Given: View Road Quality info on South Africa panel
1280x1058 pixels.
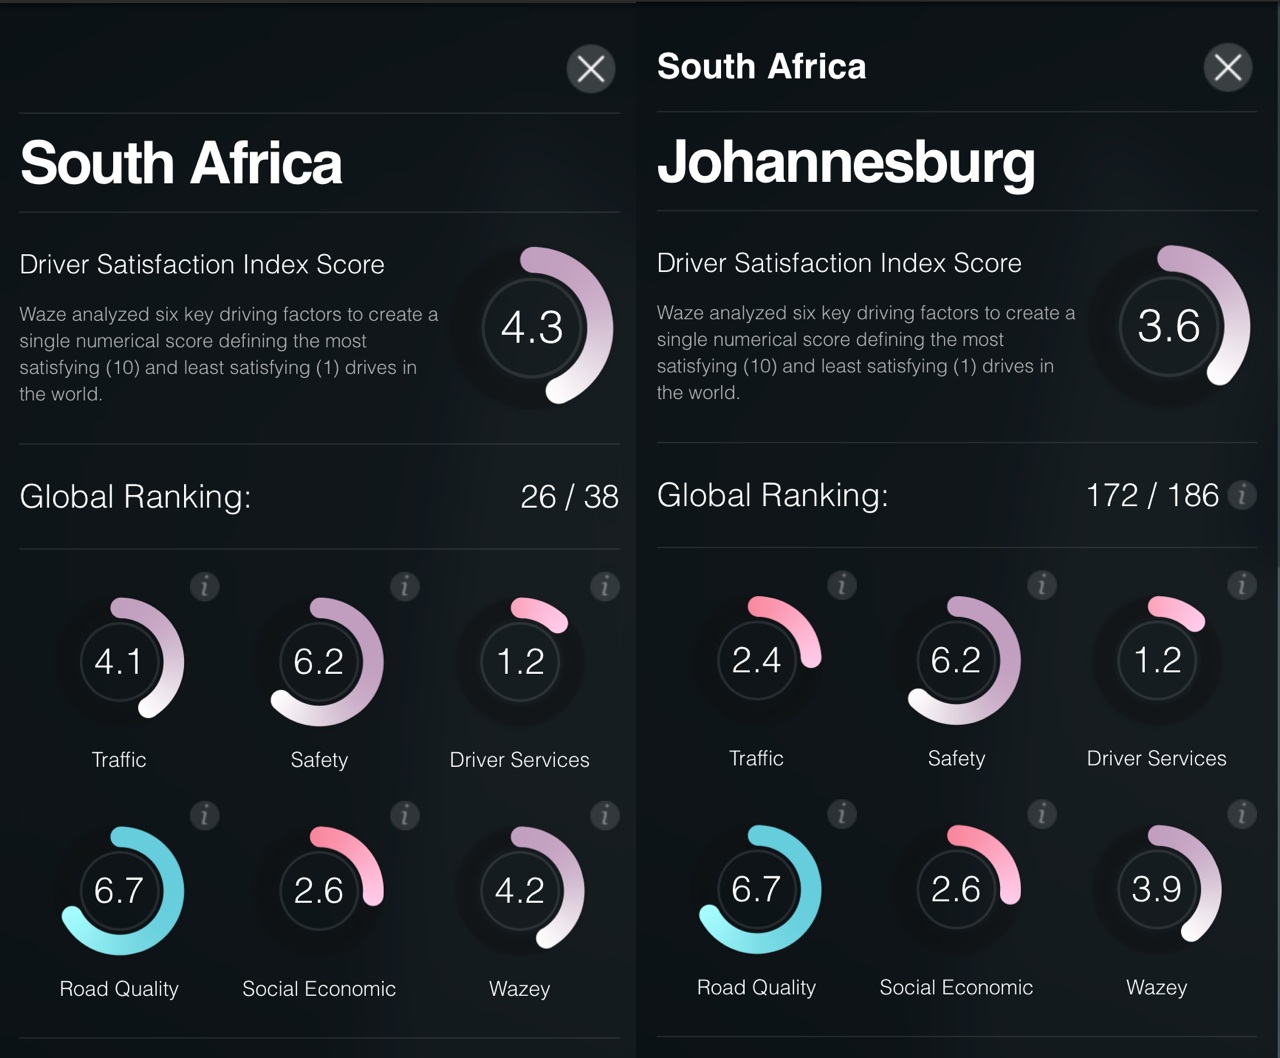Looking at the screenshot, I should tap(205, 816).
